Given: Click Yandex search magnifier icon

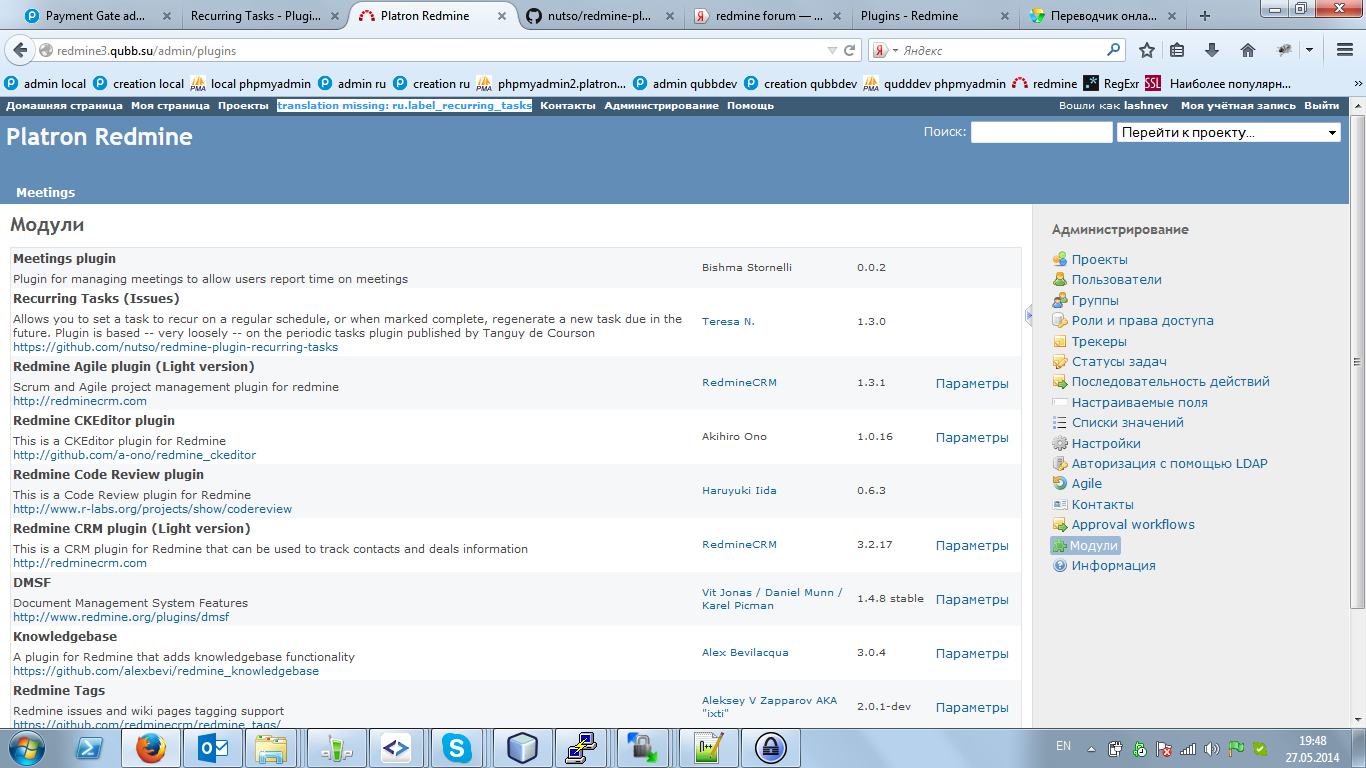Looking at the screenshot, I should pyautogui.click(x=1114, y=50).
